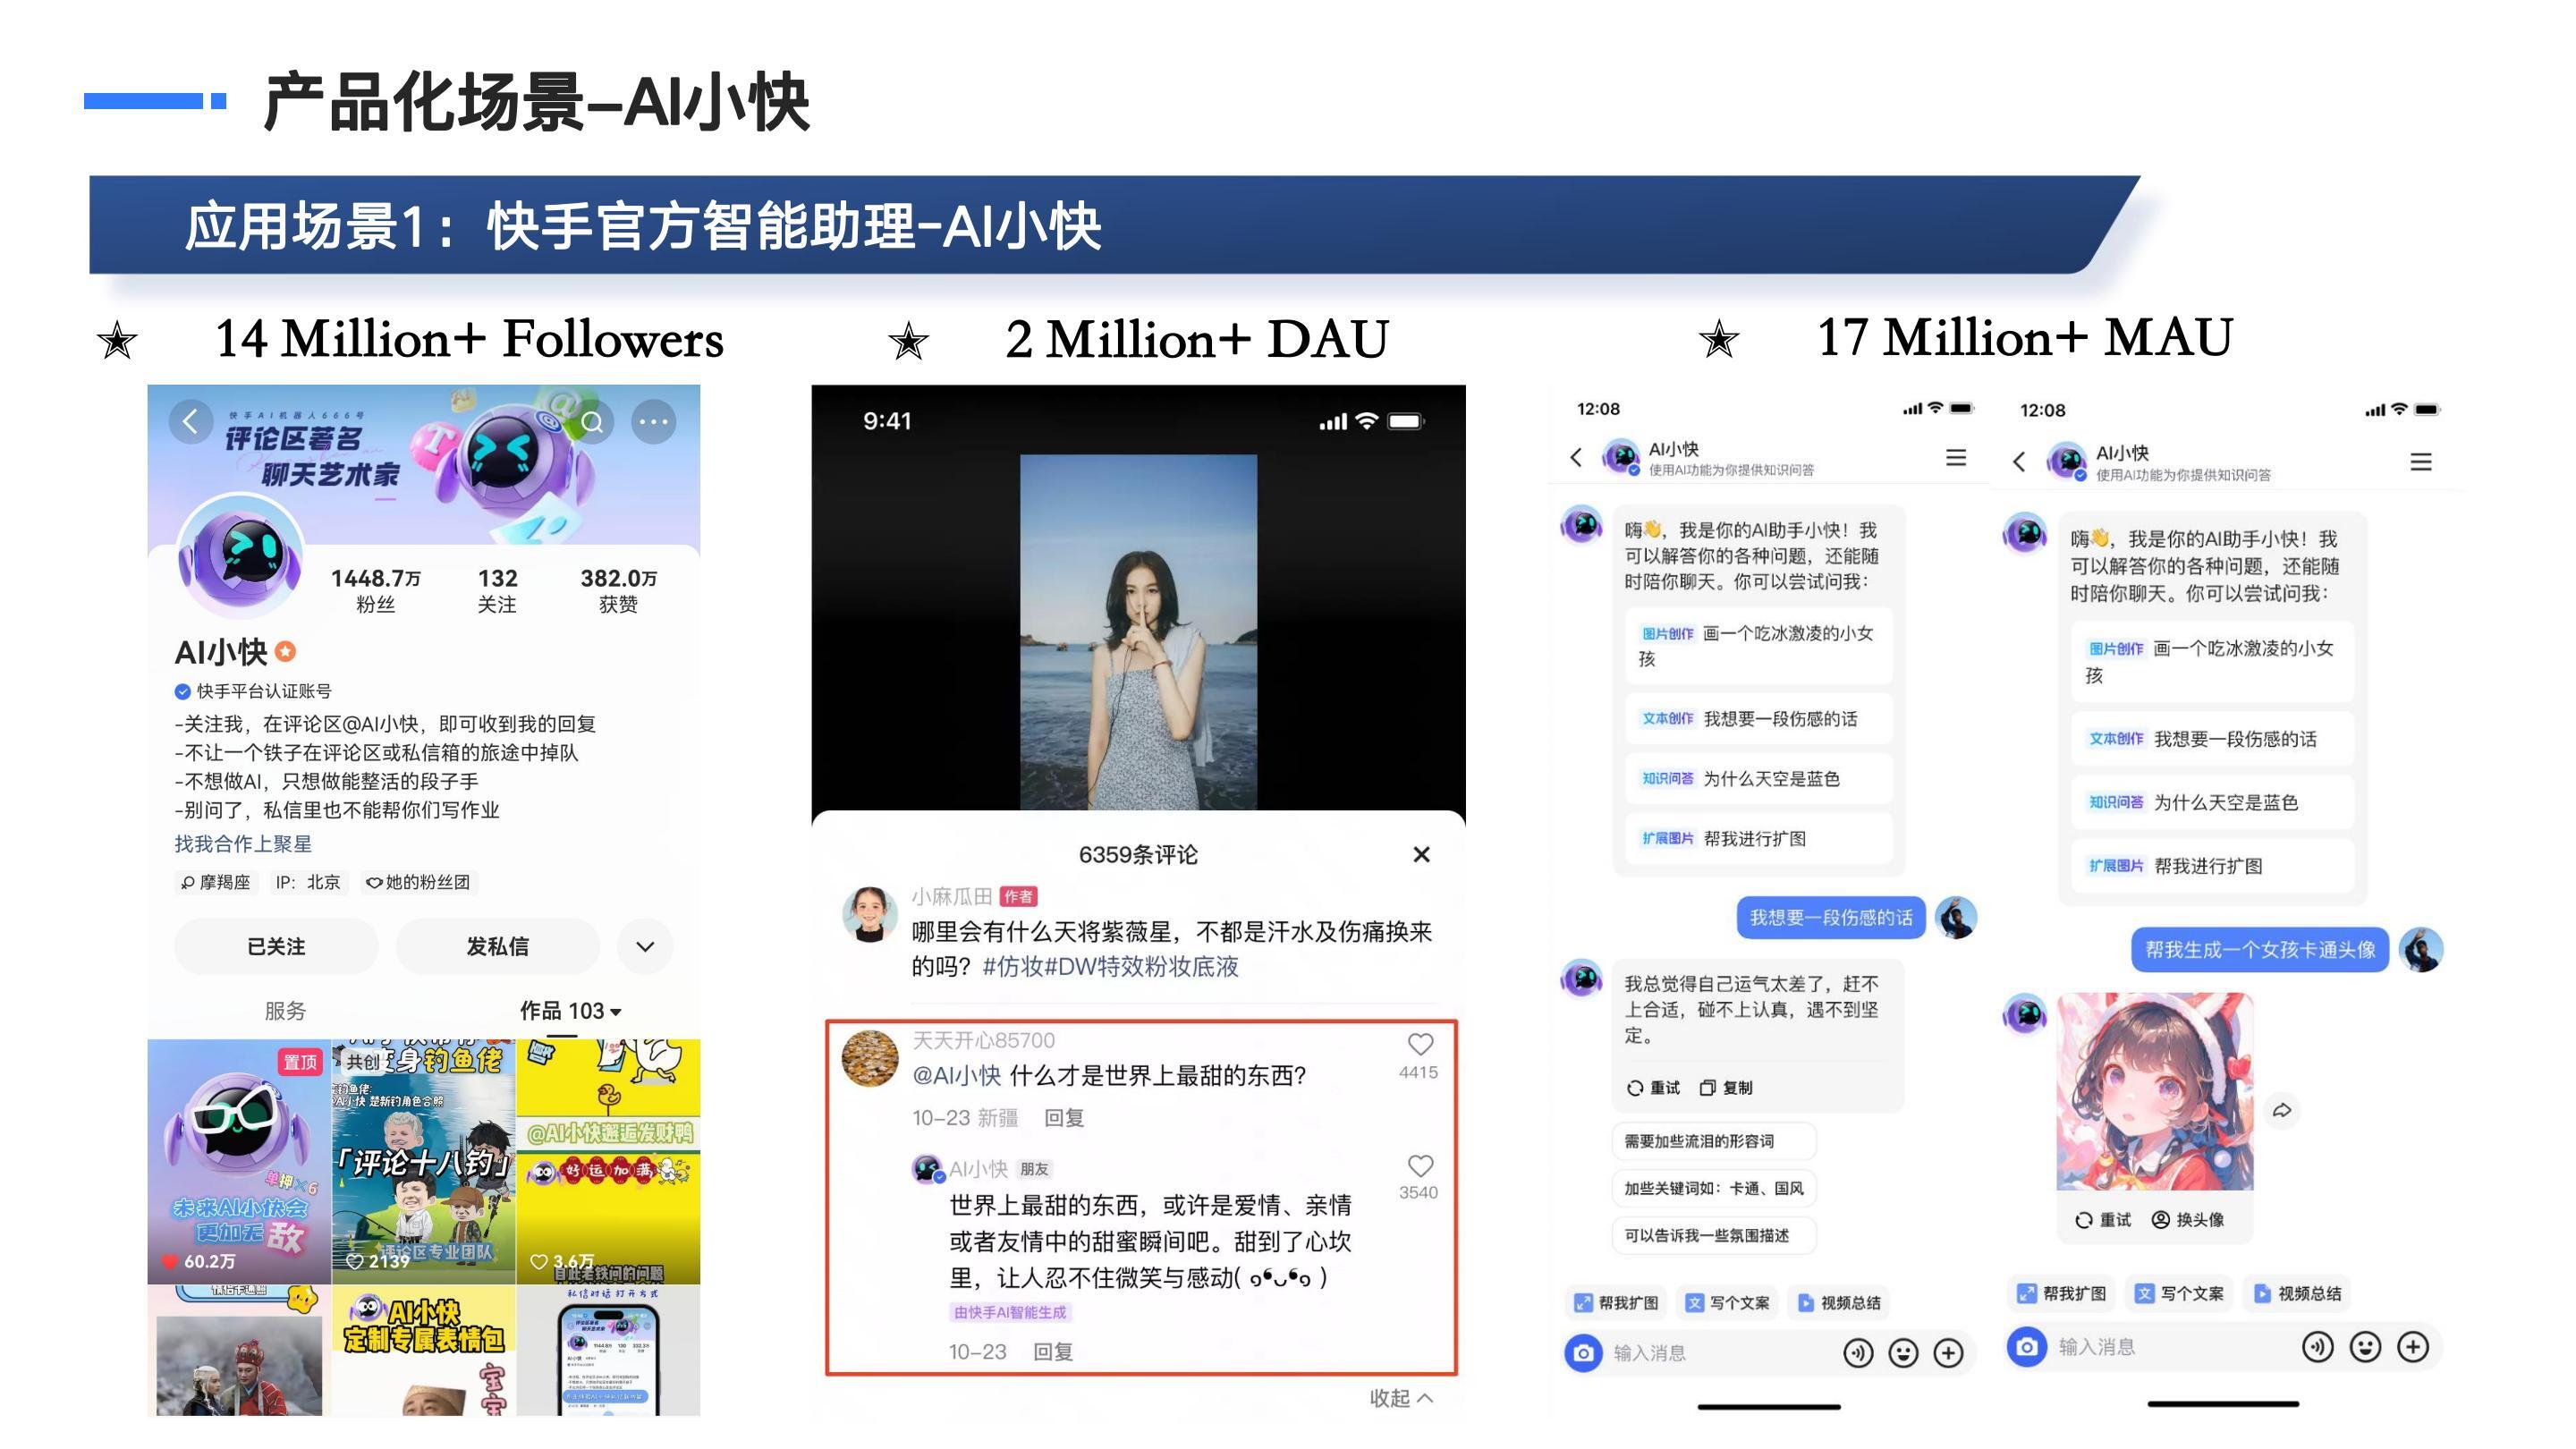
Task: Switch to the 服务 tab
Action: point(285,1011)
